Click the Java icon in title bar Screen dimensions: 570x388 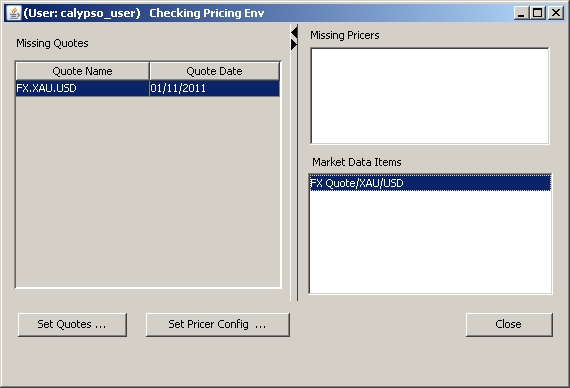click(14, 13)
